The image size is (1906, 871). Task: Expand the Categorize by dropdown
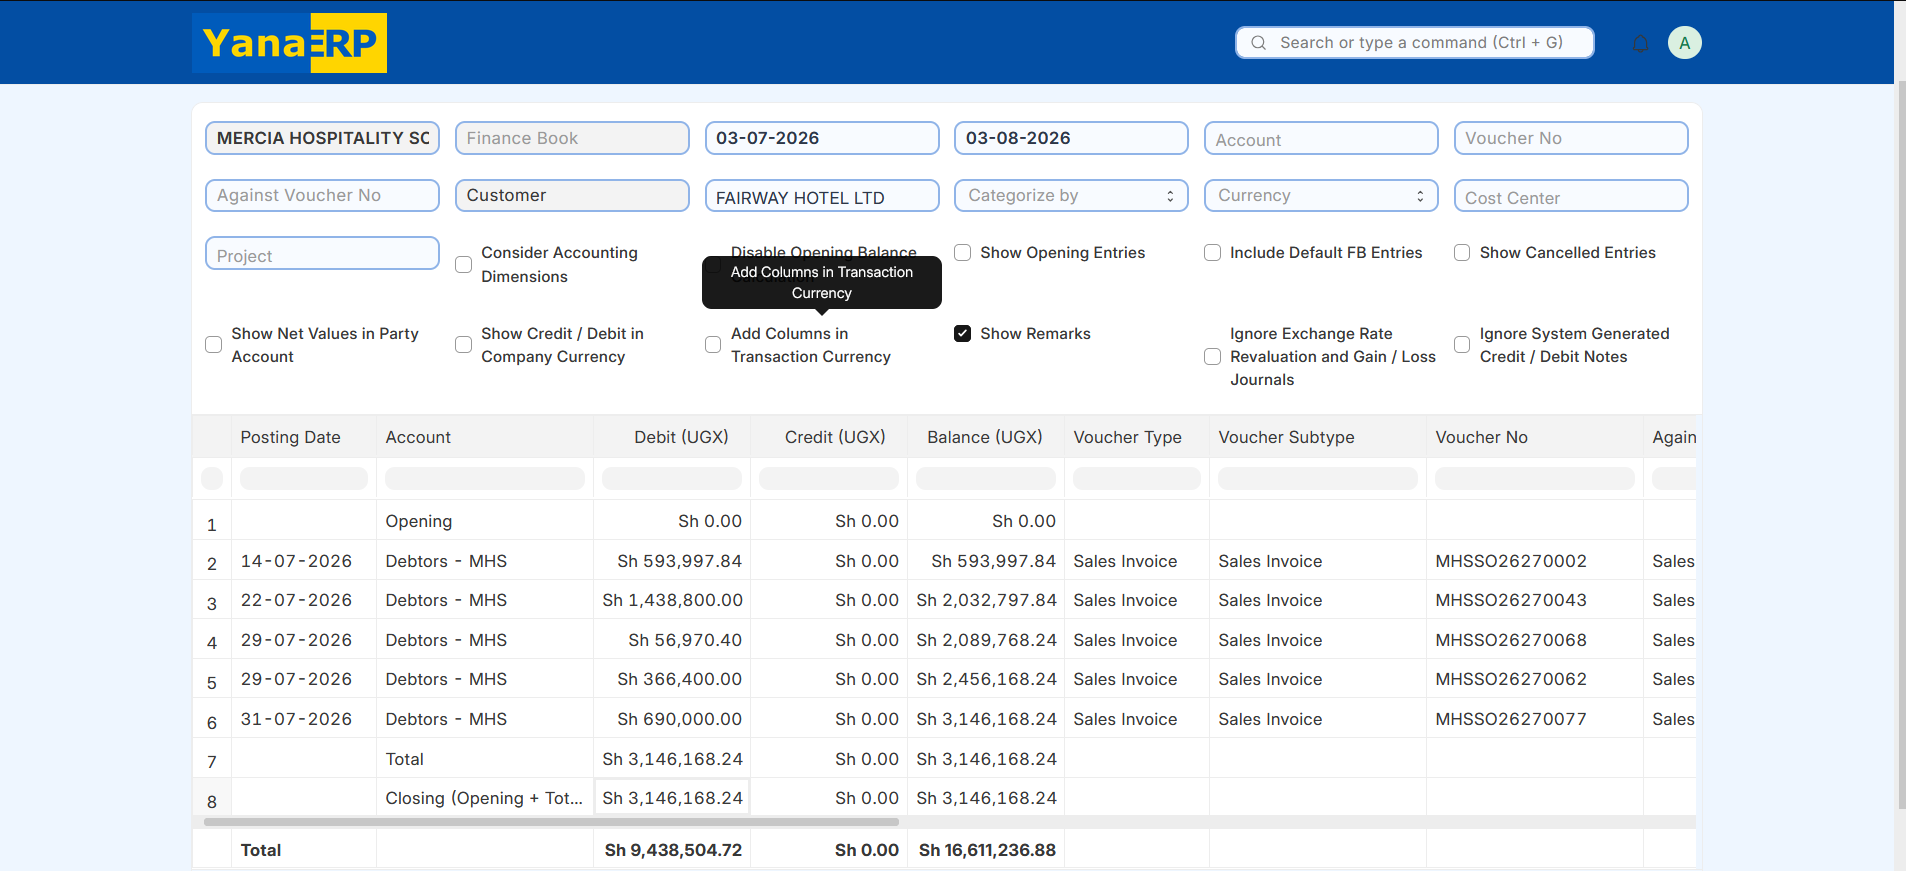point(1071,196)
